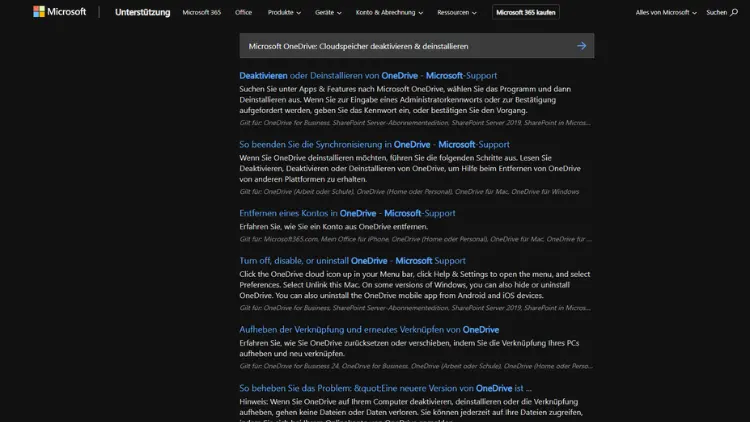Click text 'Erfahren Sie, wie Sie ein Konto aus OneDrive entfernen.'
The image size is (750, 422).
click(x=333, y=227)
